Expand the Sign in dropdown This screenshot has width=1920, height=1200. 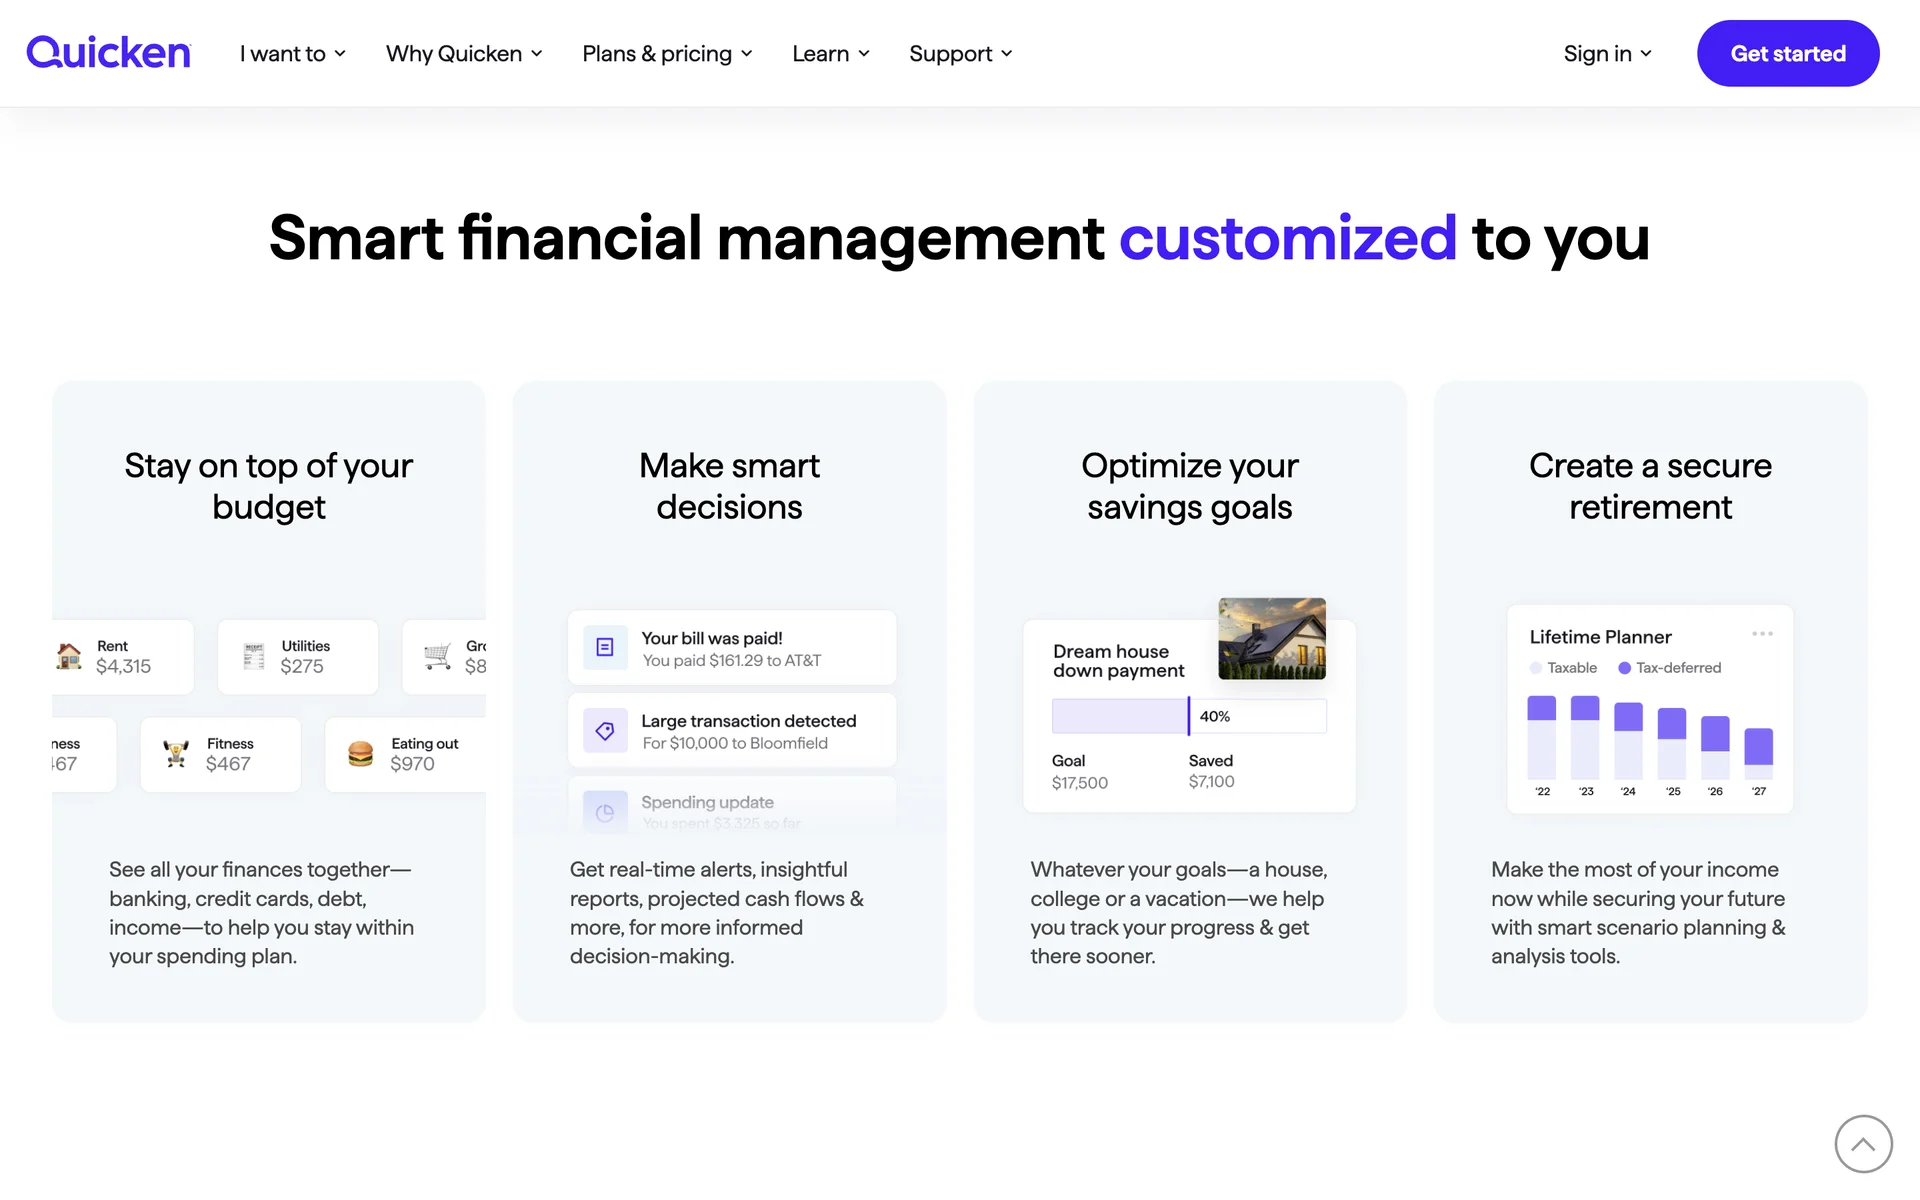click(x=1607, y=54)
